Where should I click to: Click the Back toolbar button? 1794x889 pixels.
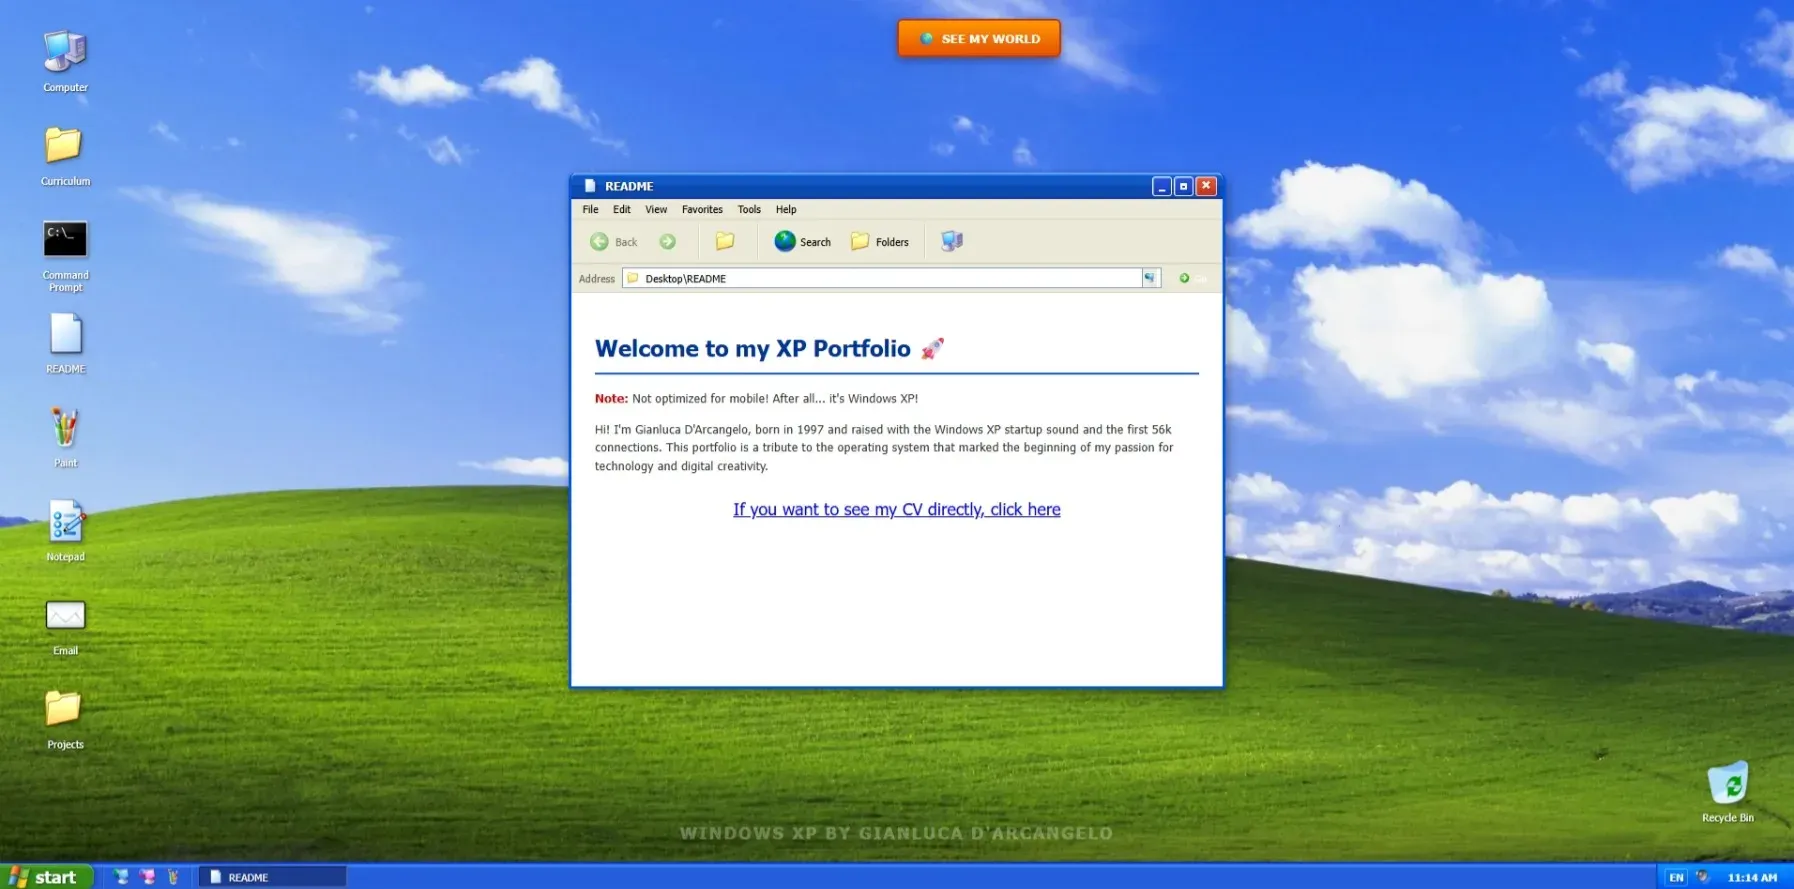pyautogui.click(x=614, y=242)
